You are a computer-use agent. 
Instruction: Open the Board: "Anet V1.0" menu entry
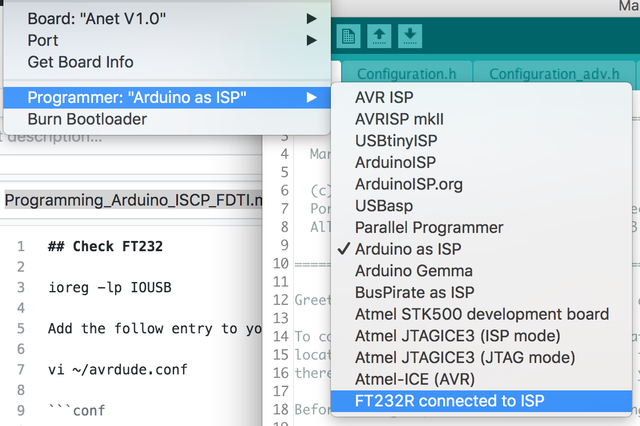167,19
